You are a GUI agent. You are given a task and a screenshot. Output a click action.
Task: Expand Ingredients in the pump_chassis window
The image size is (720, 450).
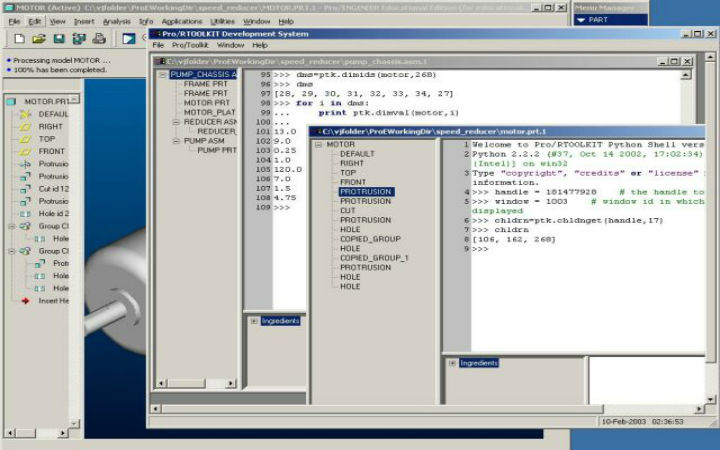(x=254, y=321)
